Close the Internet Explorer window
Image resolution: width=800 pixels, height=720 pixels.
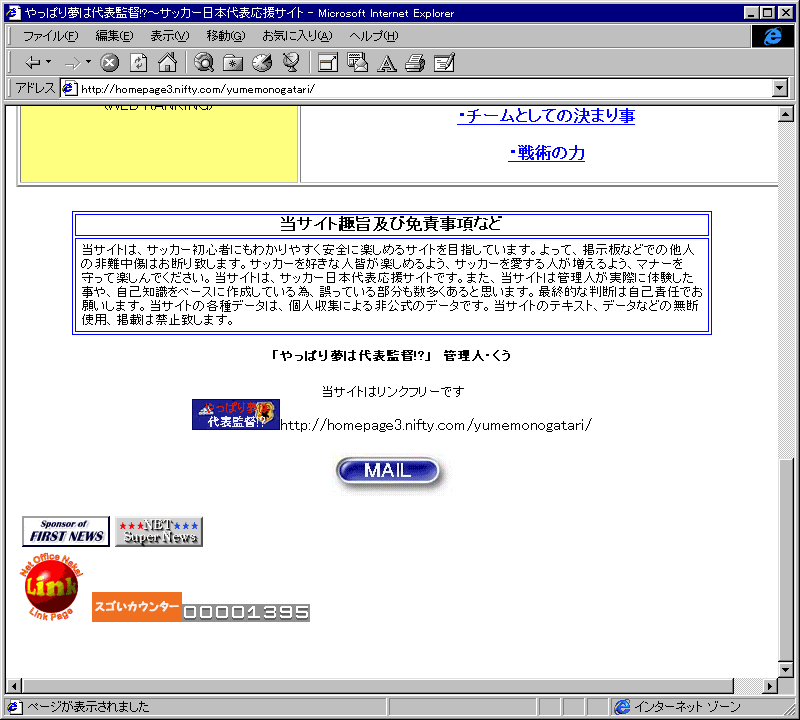pyautogui.click(x=785, y=13)
